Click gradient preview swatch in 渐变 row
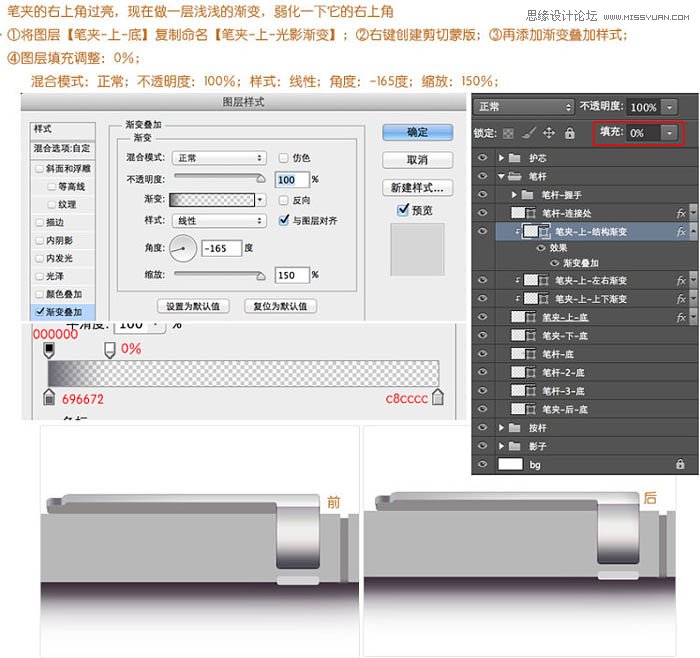Image resolution: width=700 pixels, height=658 pixels. pyautogui.click(x=212, y=200)
